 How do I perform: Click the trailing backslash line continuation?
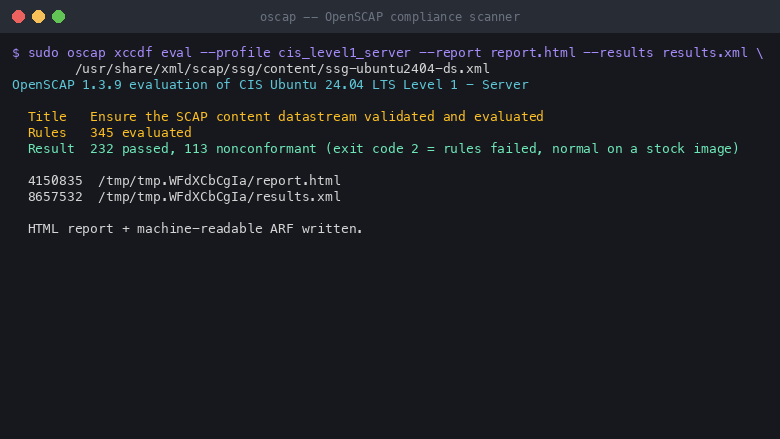pyautogui.click(x=760, y=53)
